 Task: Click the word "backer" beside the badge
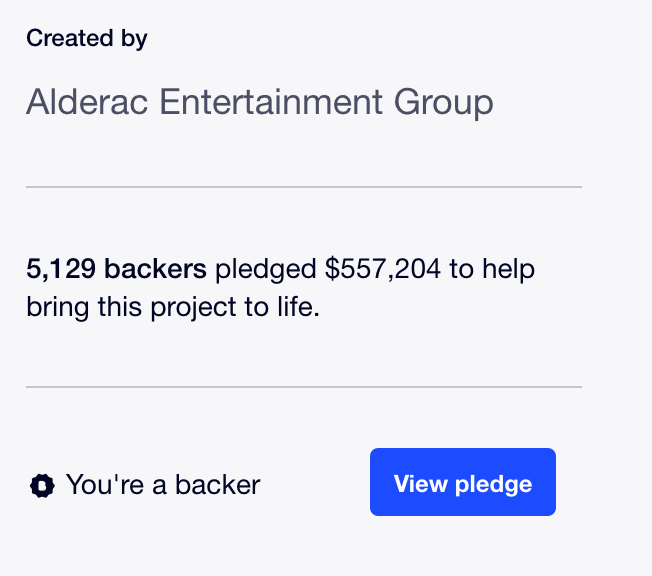click(x=217, y=485)
